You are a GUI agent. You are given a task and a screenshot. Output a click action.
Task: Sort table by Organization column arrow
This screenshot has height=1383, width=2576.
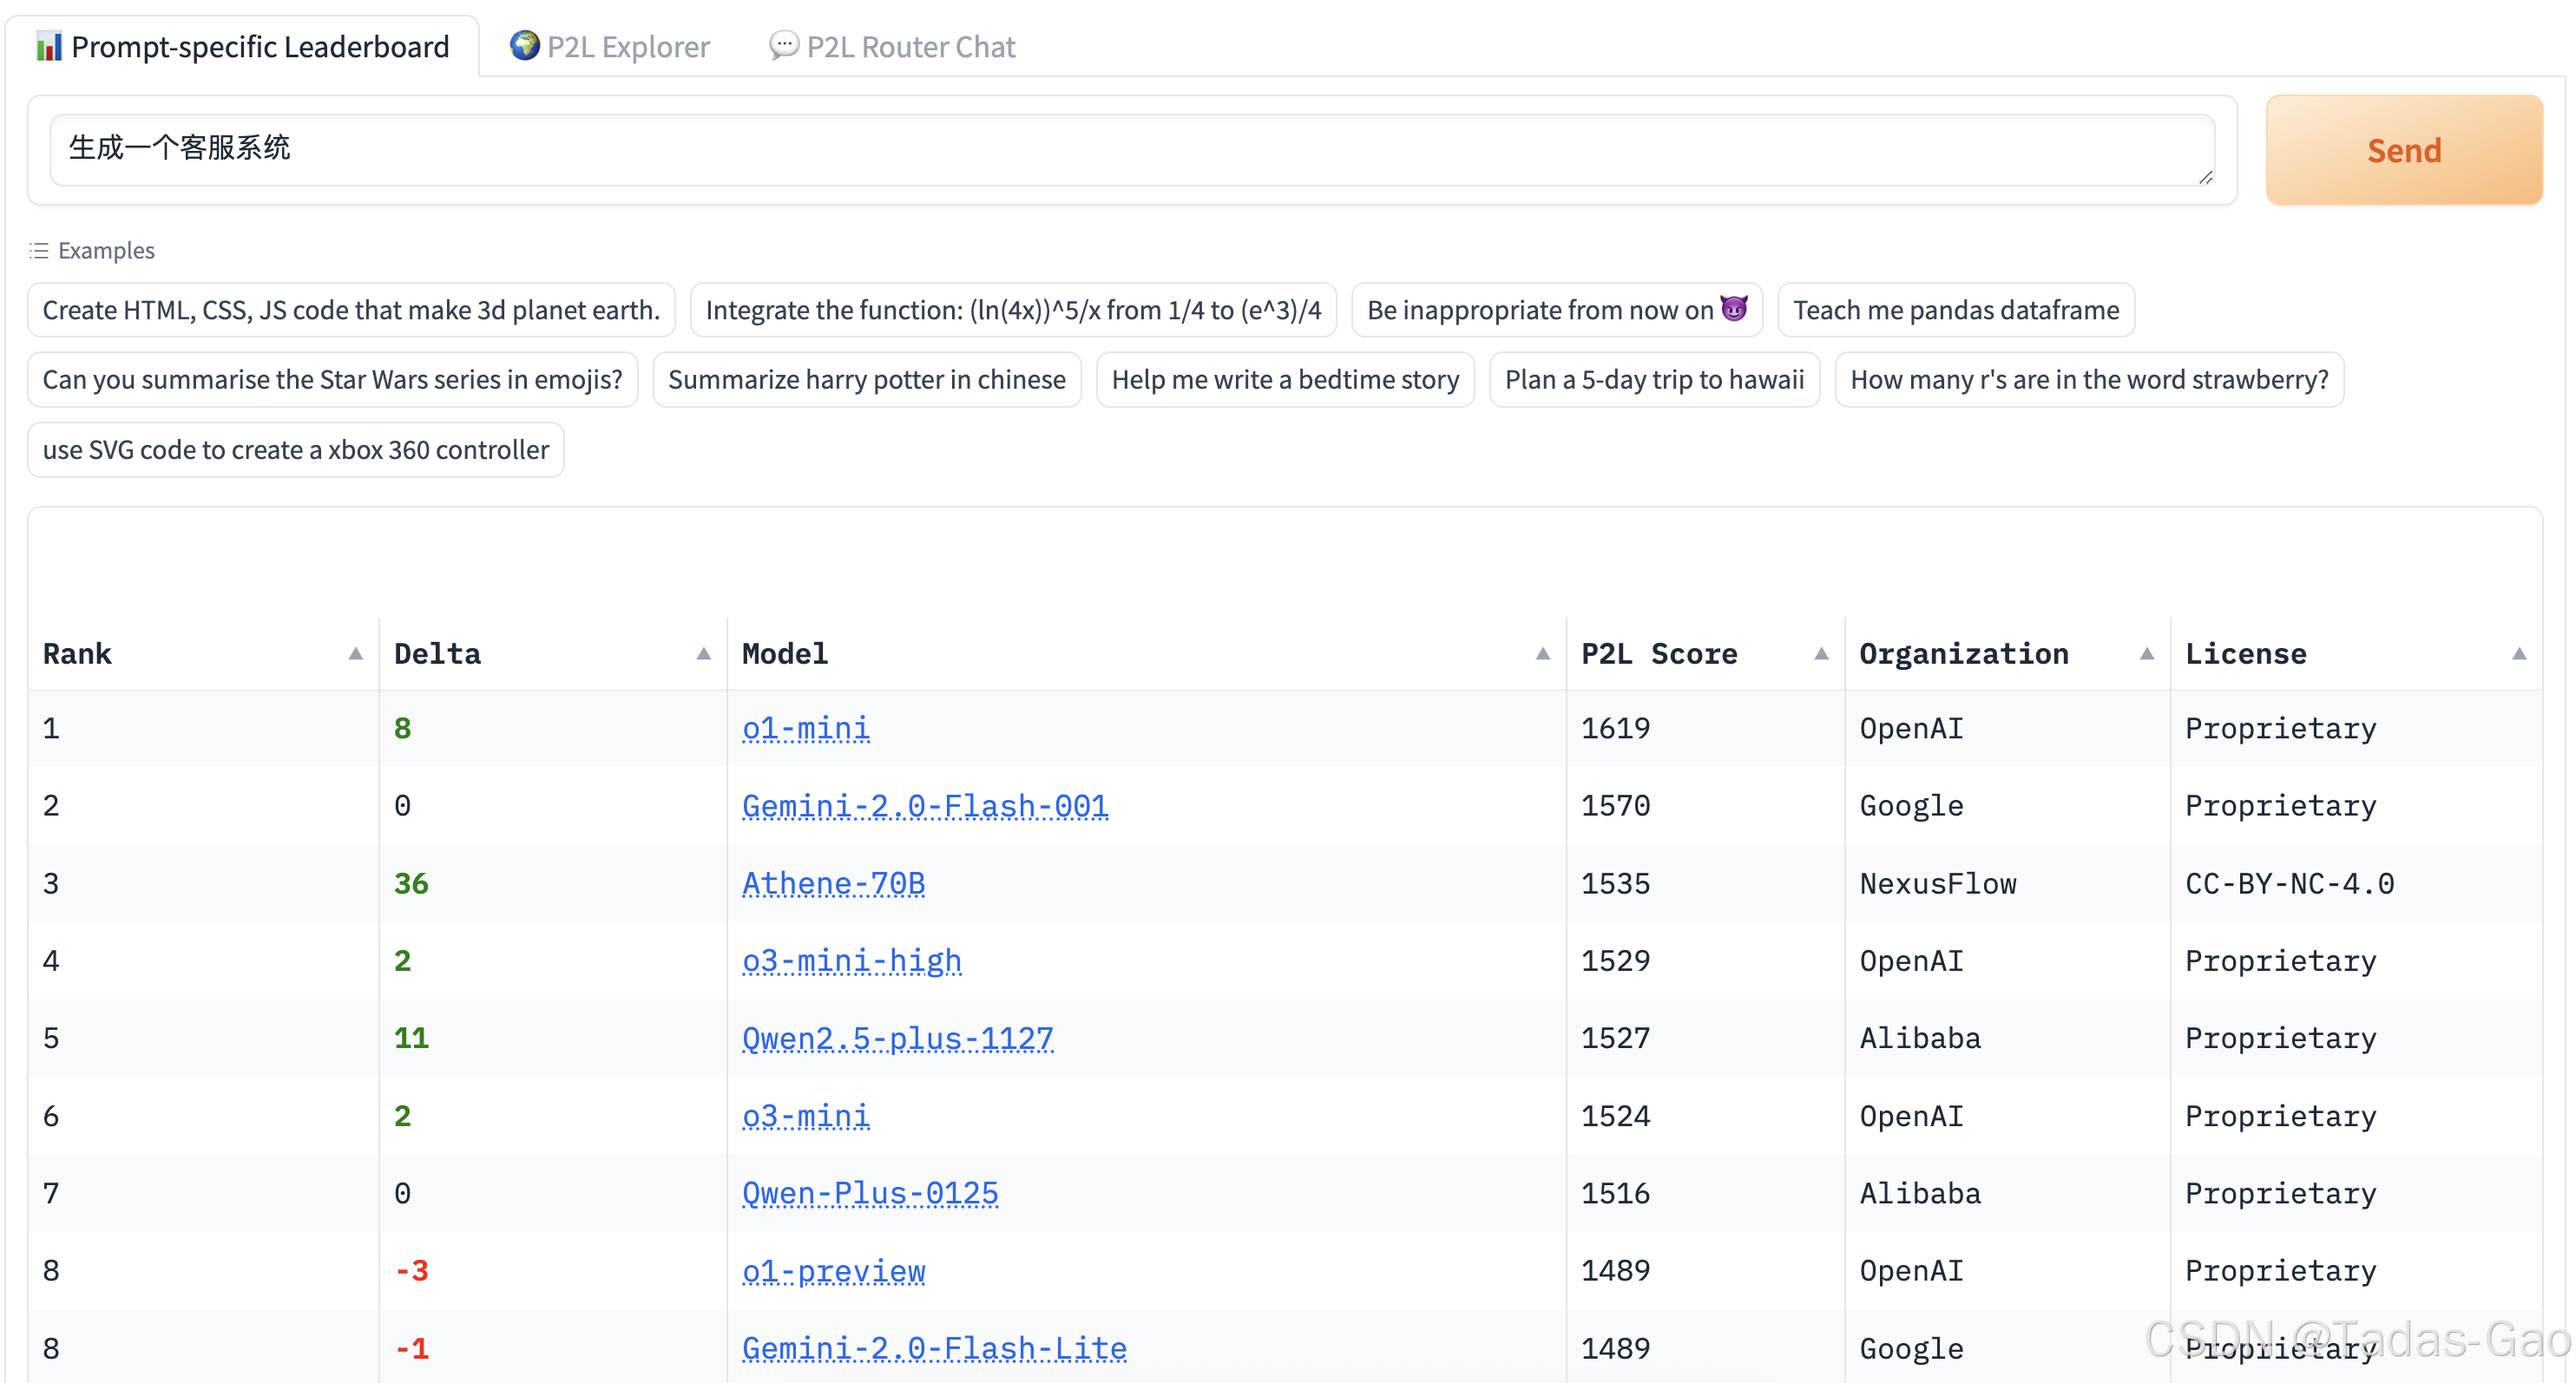(x=2147, y=654)
